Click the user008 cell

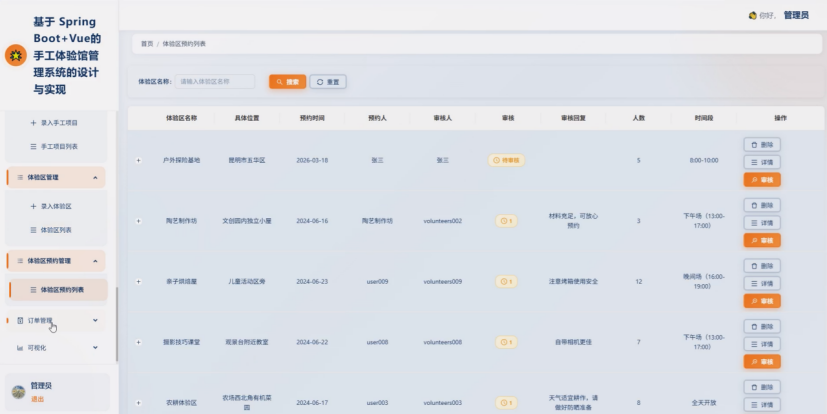pos(377,342)
